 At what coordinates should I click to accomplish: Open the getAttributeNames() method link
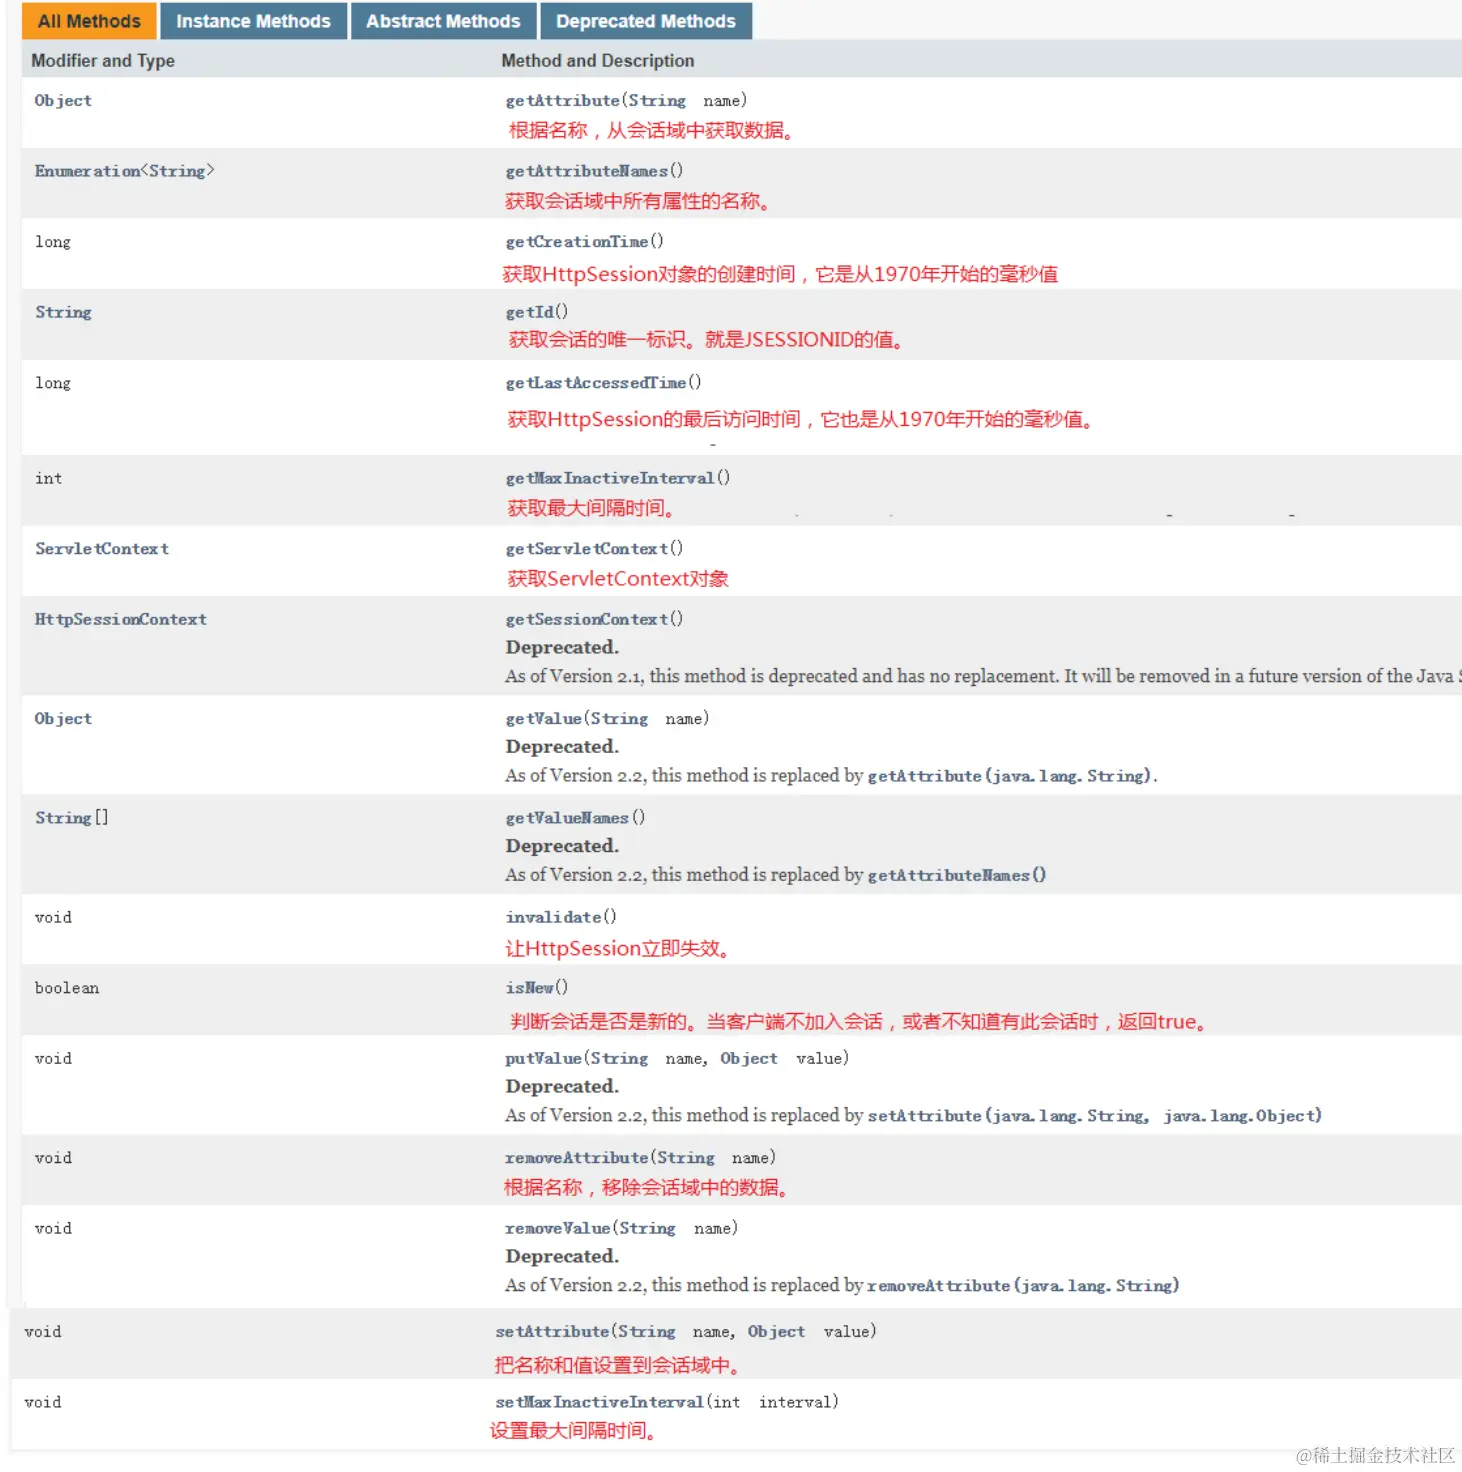pos(587,171)
